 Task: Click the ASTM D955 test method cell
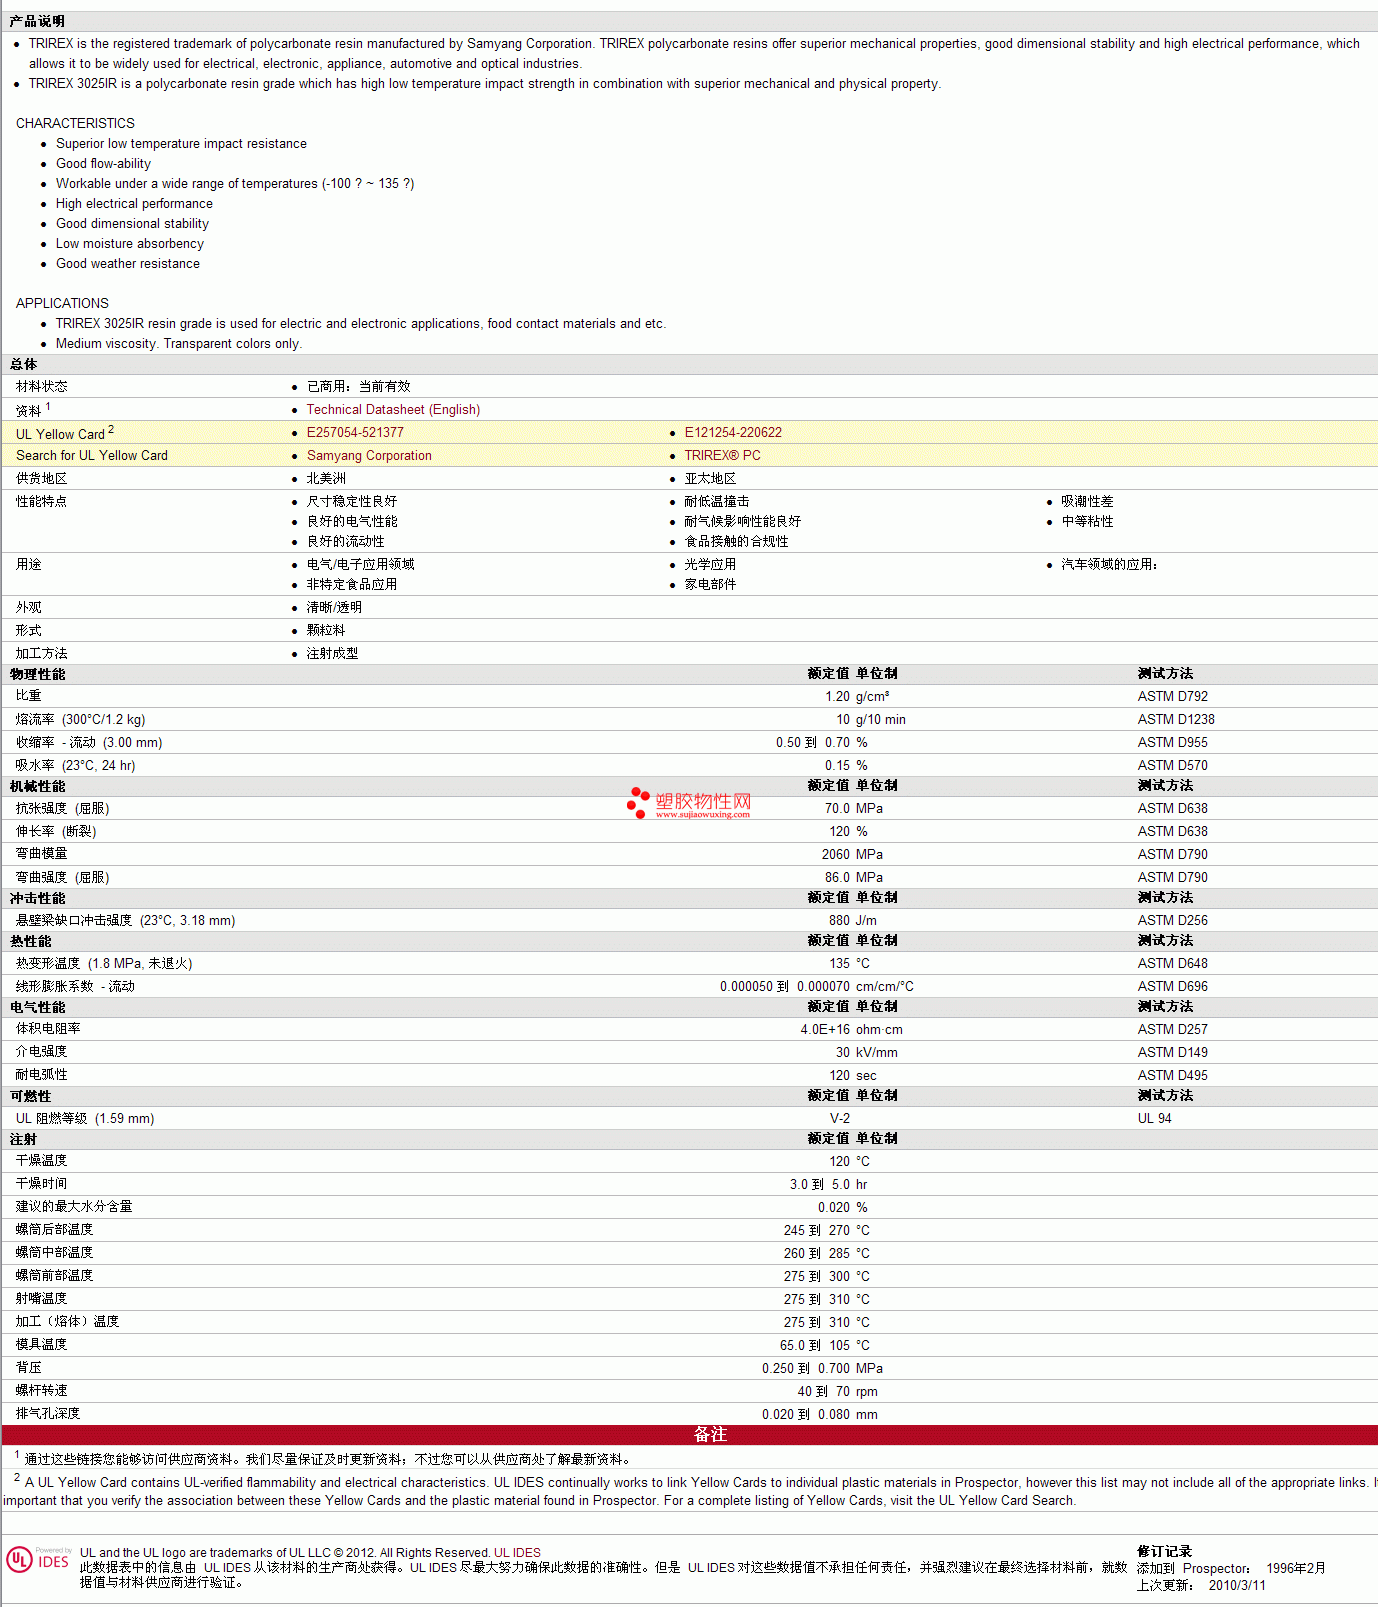coord(1172,743)
